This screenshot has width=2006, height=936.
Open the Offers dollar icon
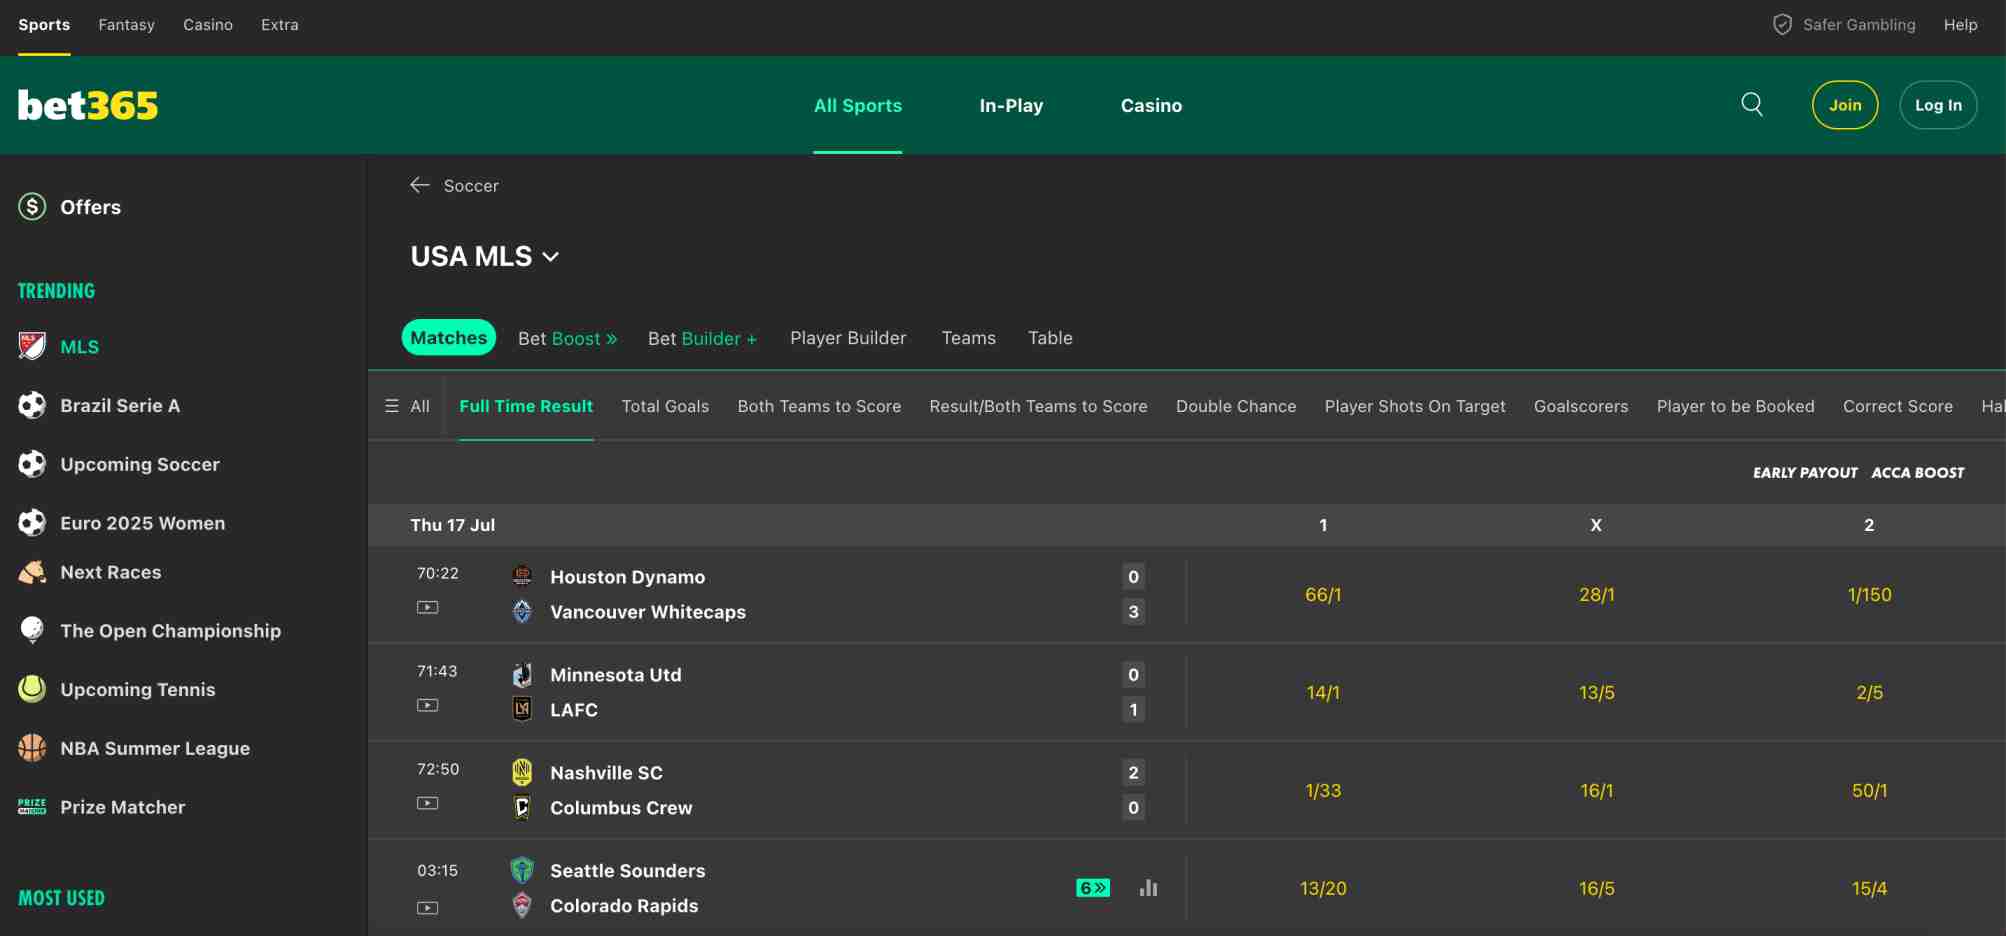click(32, 207)
